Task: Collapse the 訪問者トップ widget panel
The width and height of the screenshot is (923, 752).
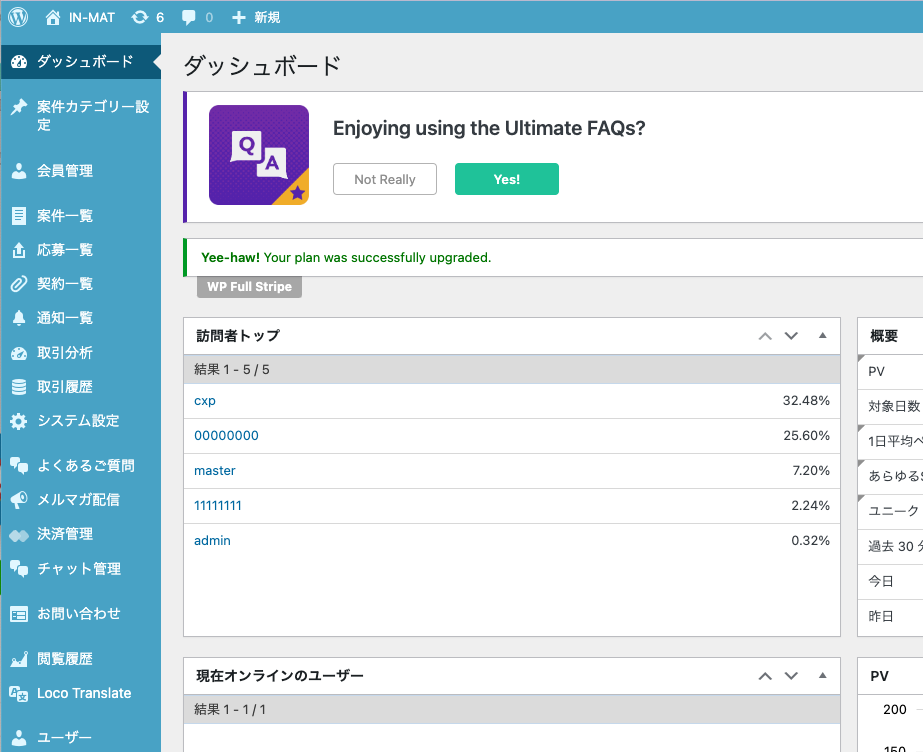Action: tap(823, 336)
